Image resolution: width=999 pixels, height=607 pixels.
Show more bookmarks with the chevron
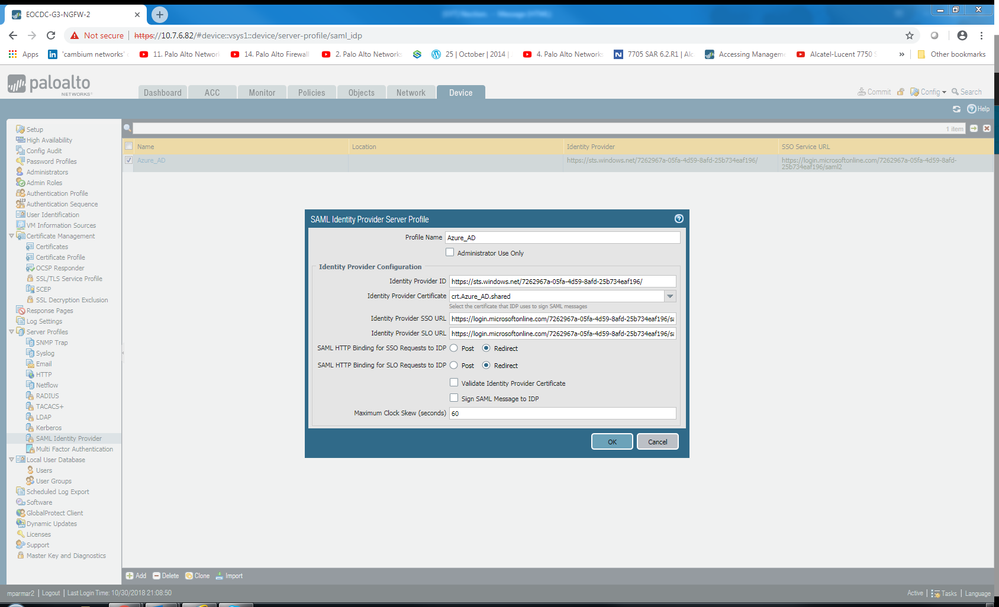[902, 54]
